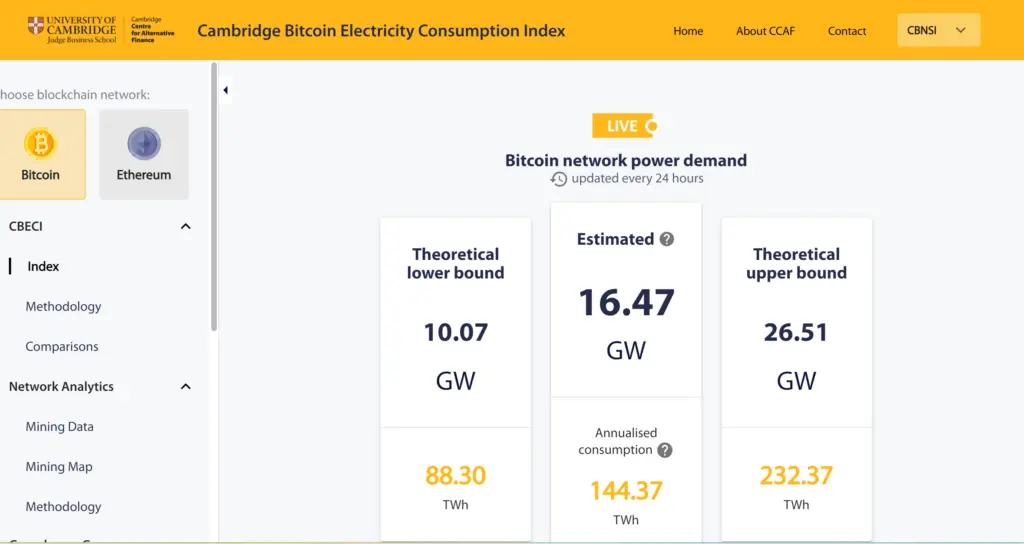Select the Bitcoin network card
Screen dimensions: 1024x544
[x=42, y=154]
